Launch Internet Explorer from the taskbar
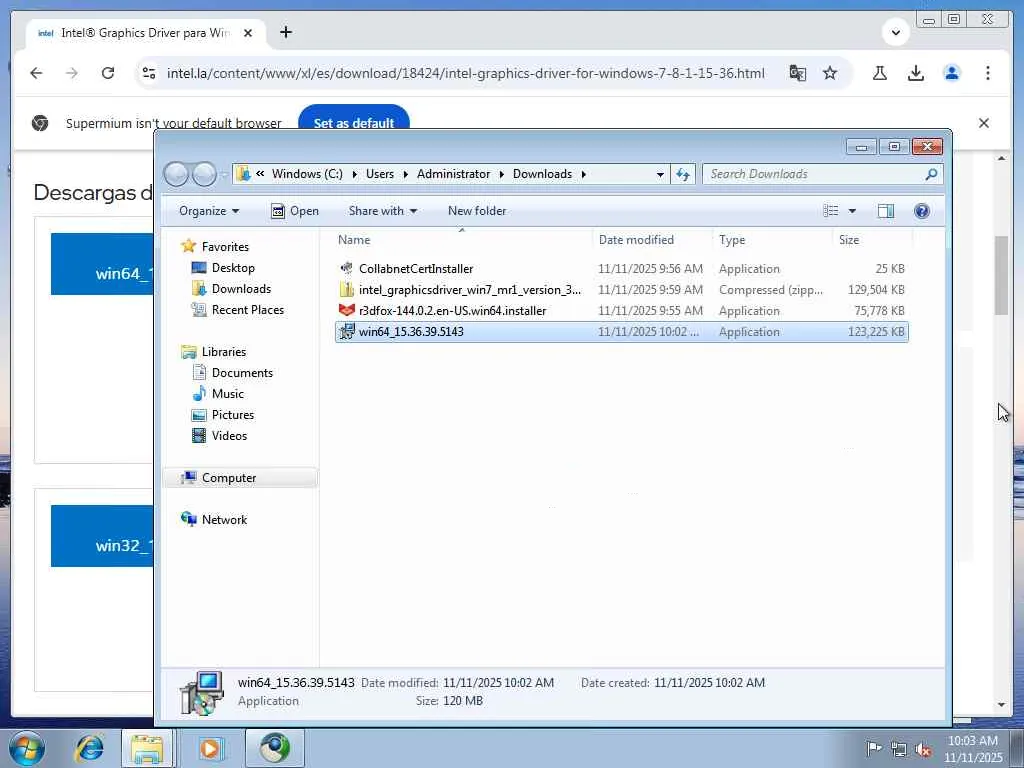 click(x=89, y=748)
